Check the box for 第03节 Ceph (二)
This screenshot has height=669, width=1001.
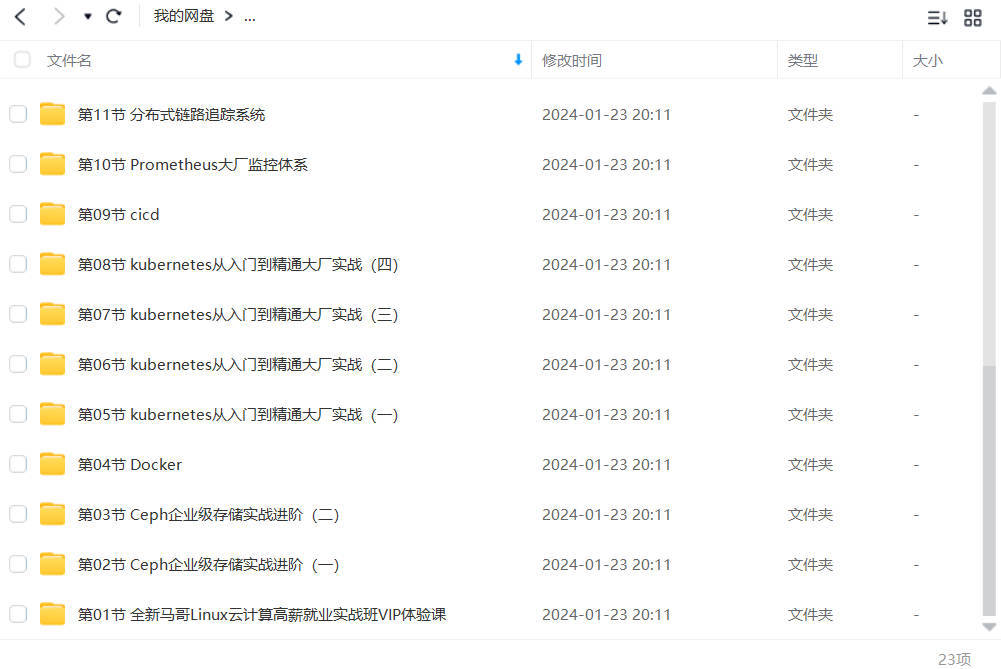click(x=18, y=514)
